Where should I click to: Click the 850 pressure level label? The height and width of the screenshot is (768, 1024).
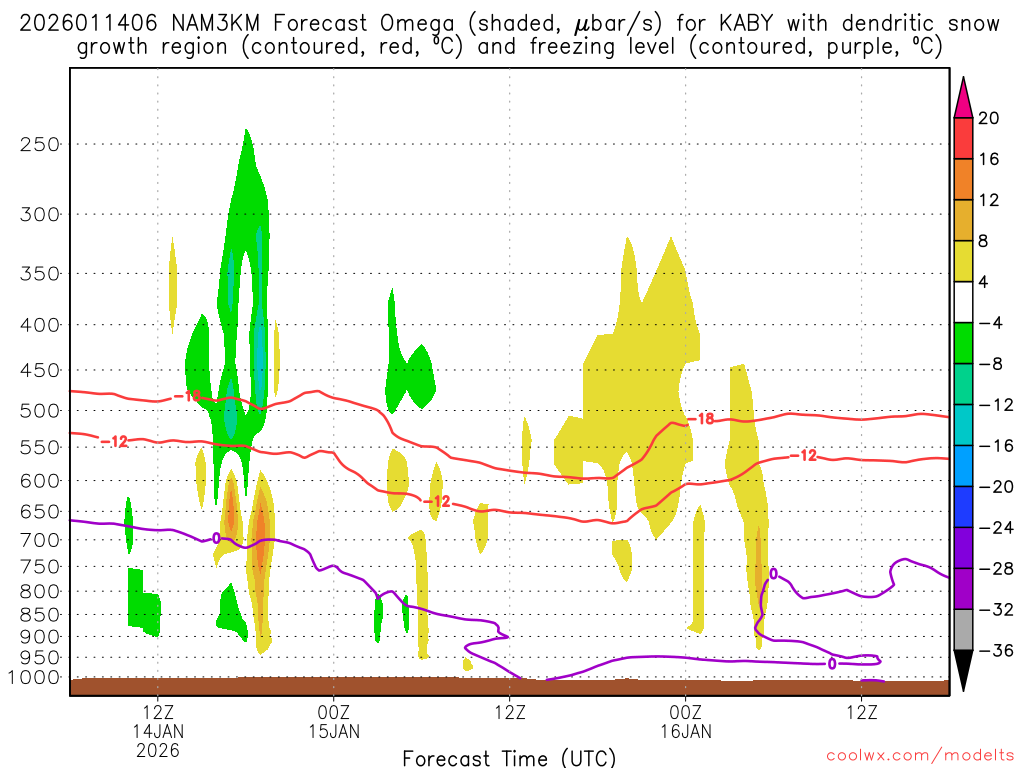pyautogui.click(x=40, y=615)
